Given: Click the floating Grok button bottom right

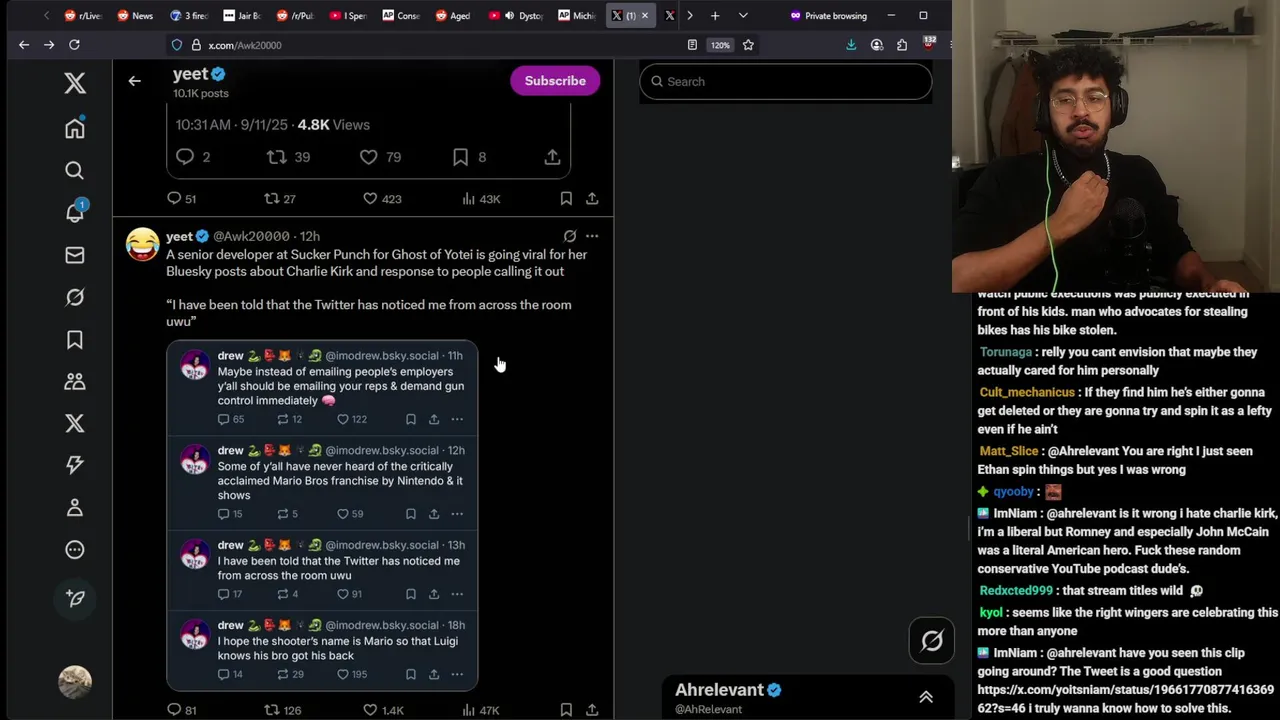Looking at the screenshot, I should click(932, 641).
